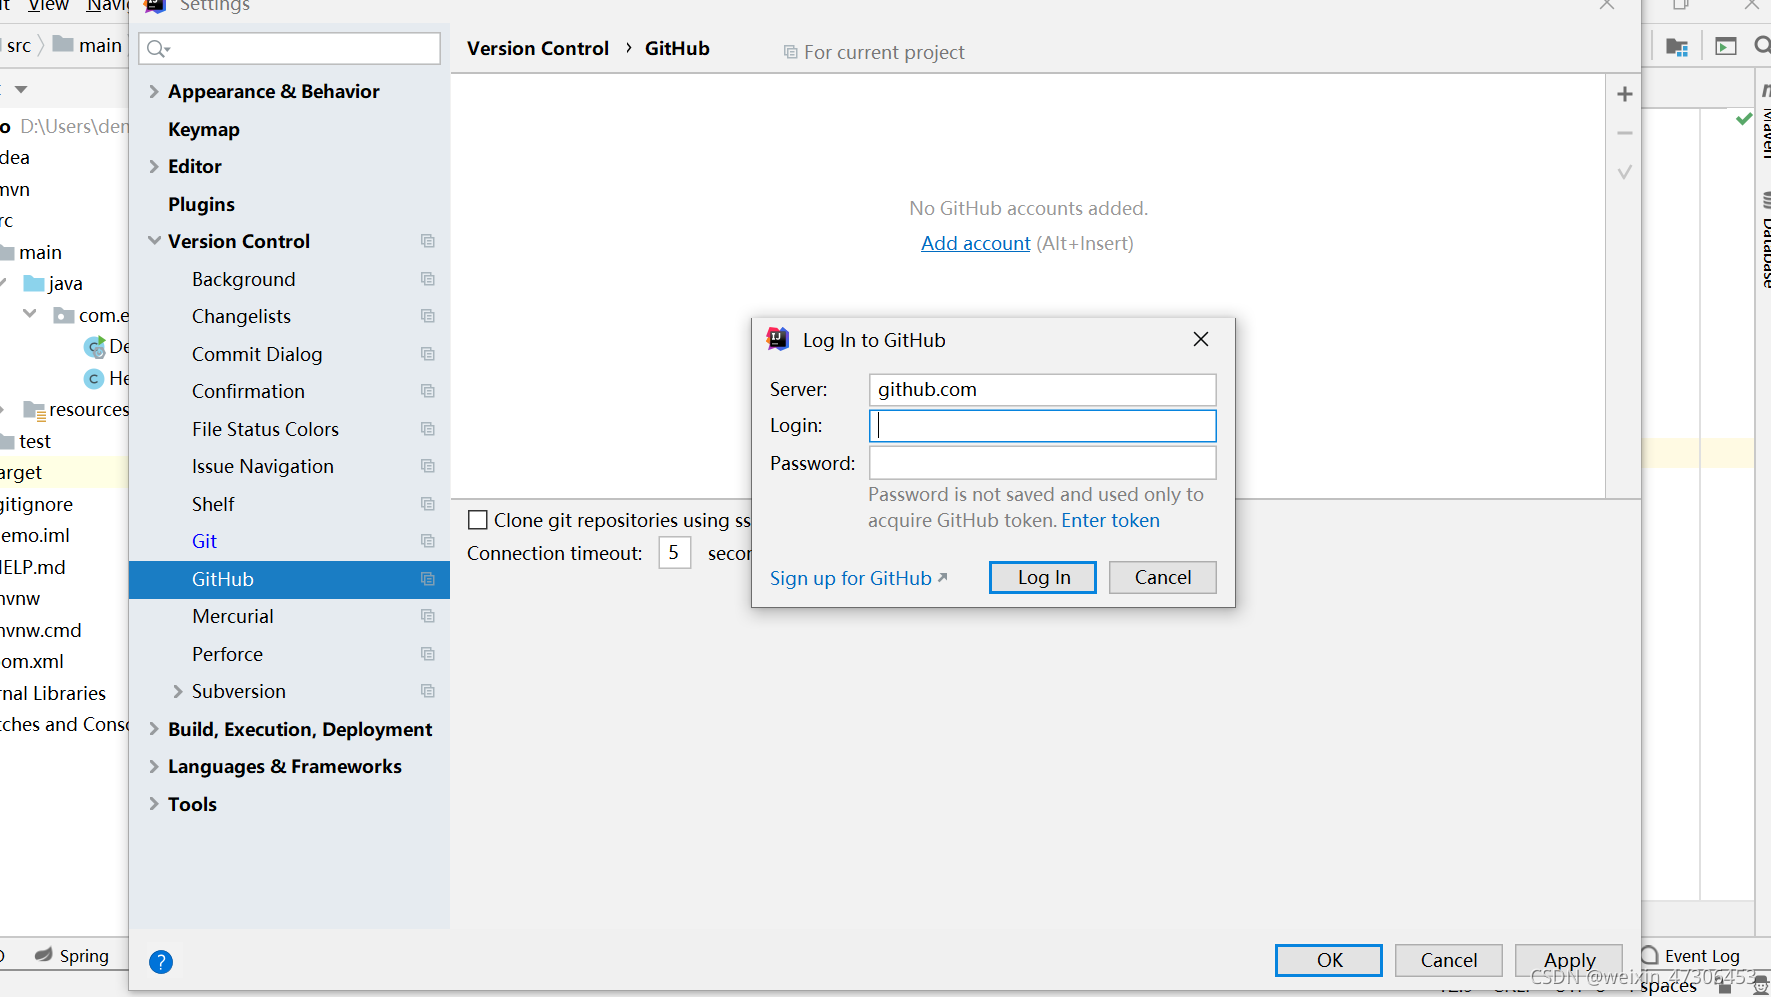Viewport: 1771px width, 997px height.
Task: Click project-level icon beside Perforce
Action: (x=428, y=654)
